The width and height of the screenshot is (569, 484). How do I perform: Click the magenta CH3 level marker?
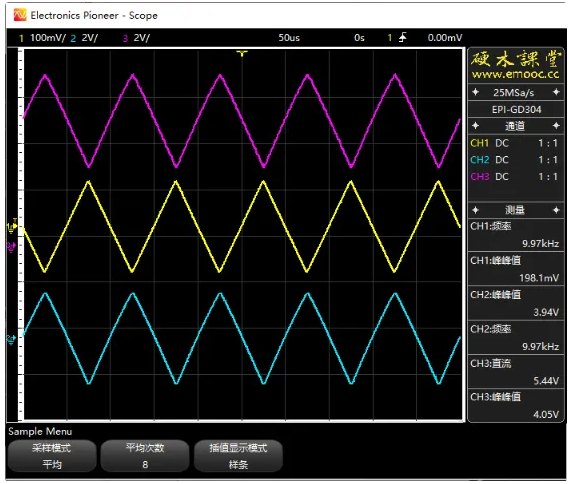(11, 246)
